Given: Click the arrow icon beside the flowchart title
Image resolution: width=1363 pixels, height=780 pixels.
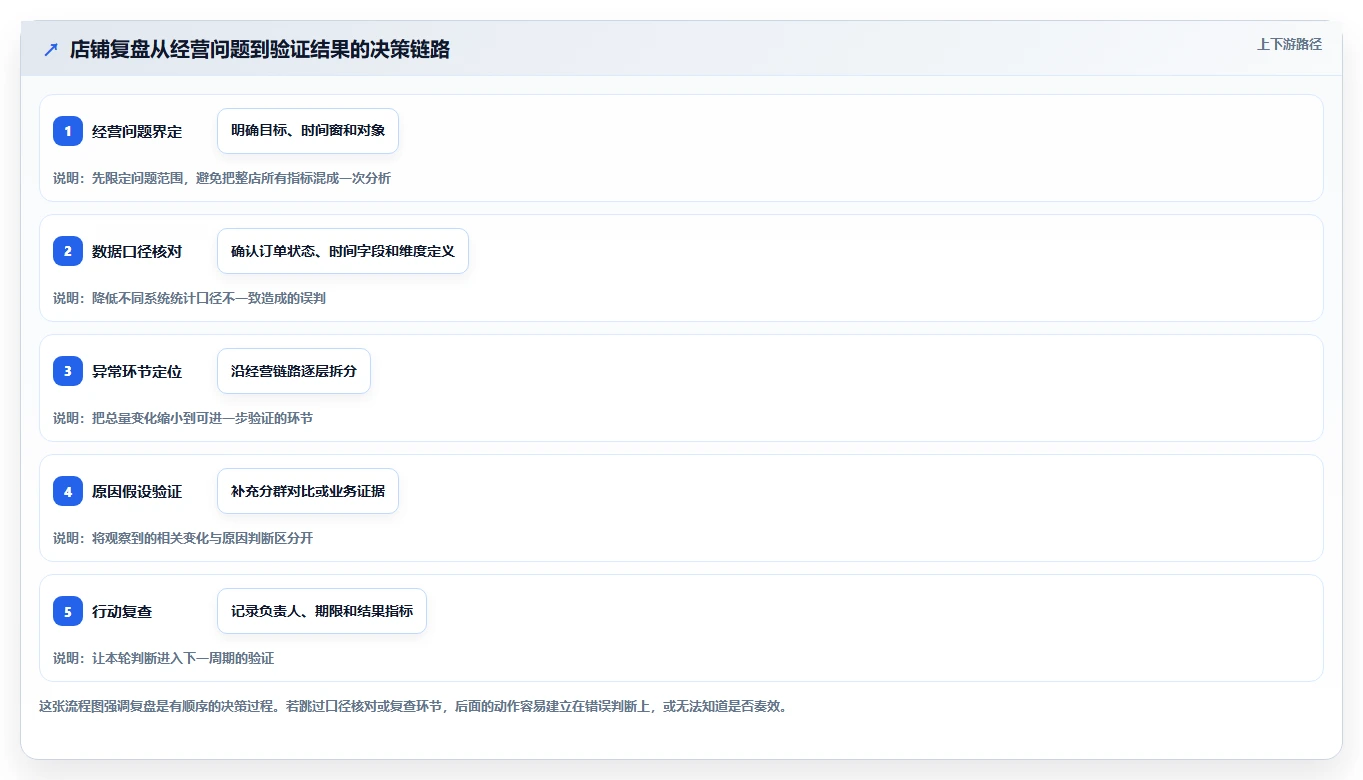Looking at the screenshot, I should [x=51, y=49].
